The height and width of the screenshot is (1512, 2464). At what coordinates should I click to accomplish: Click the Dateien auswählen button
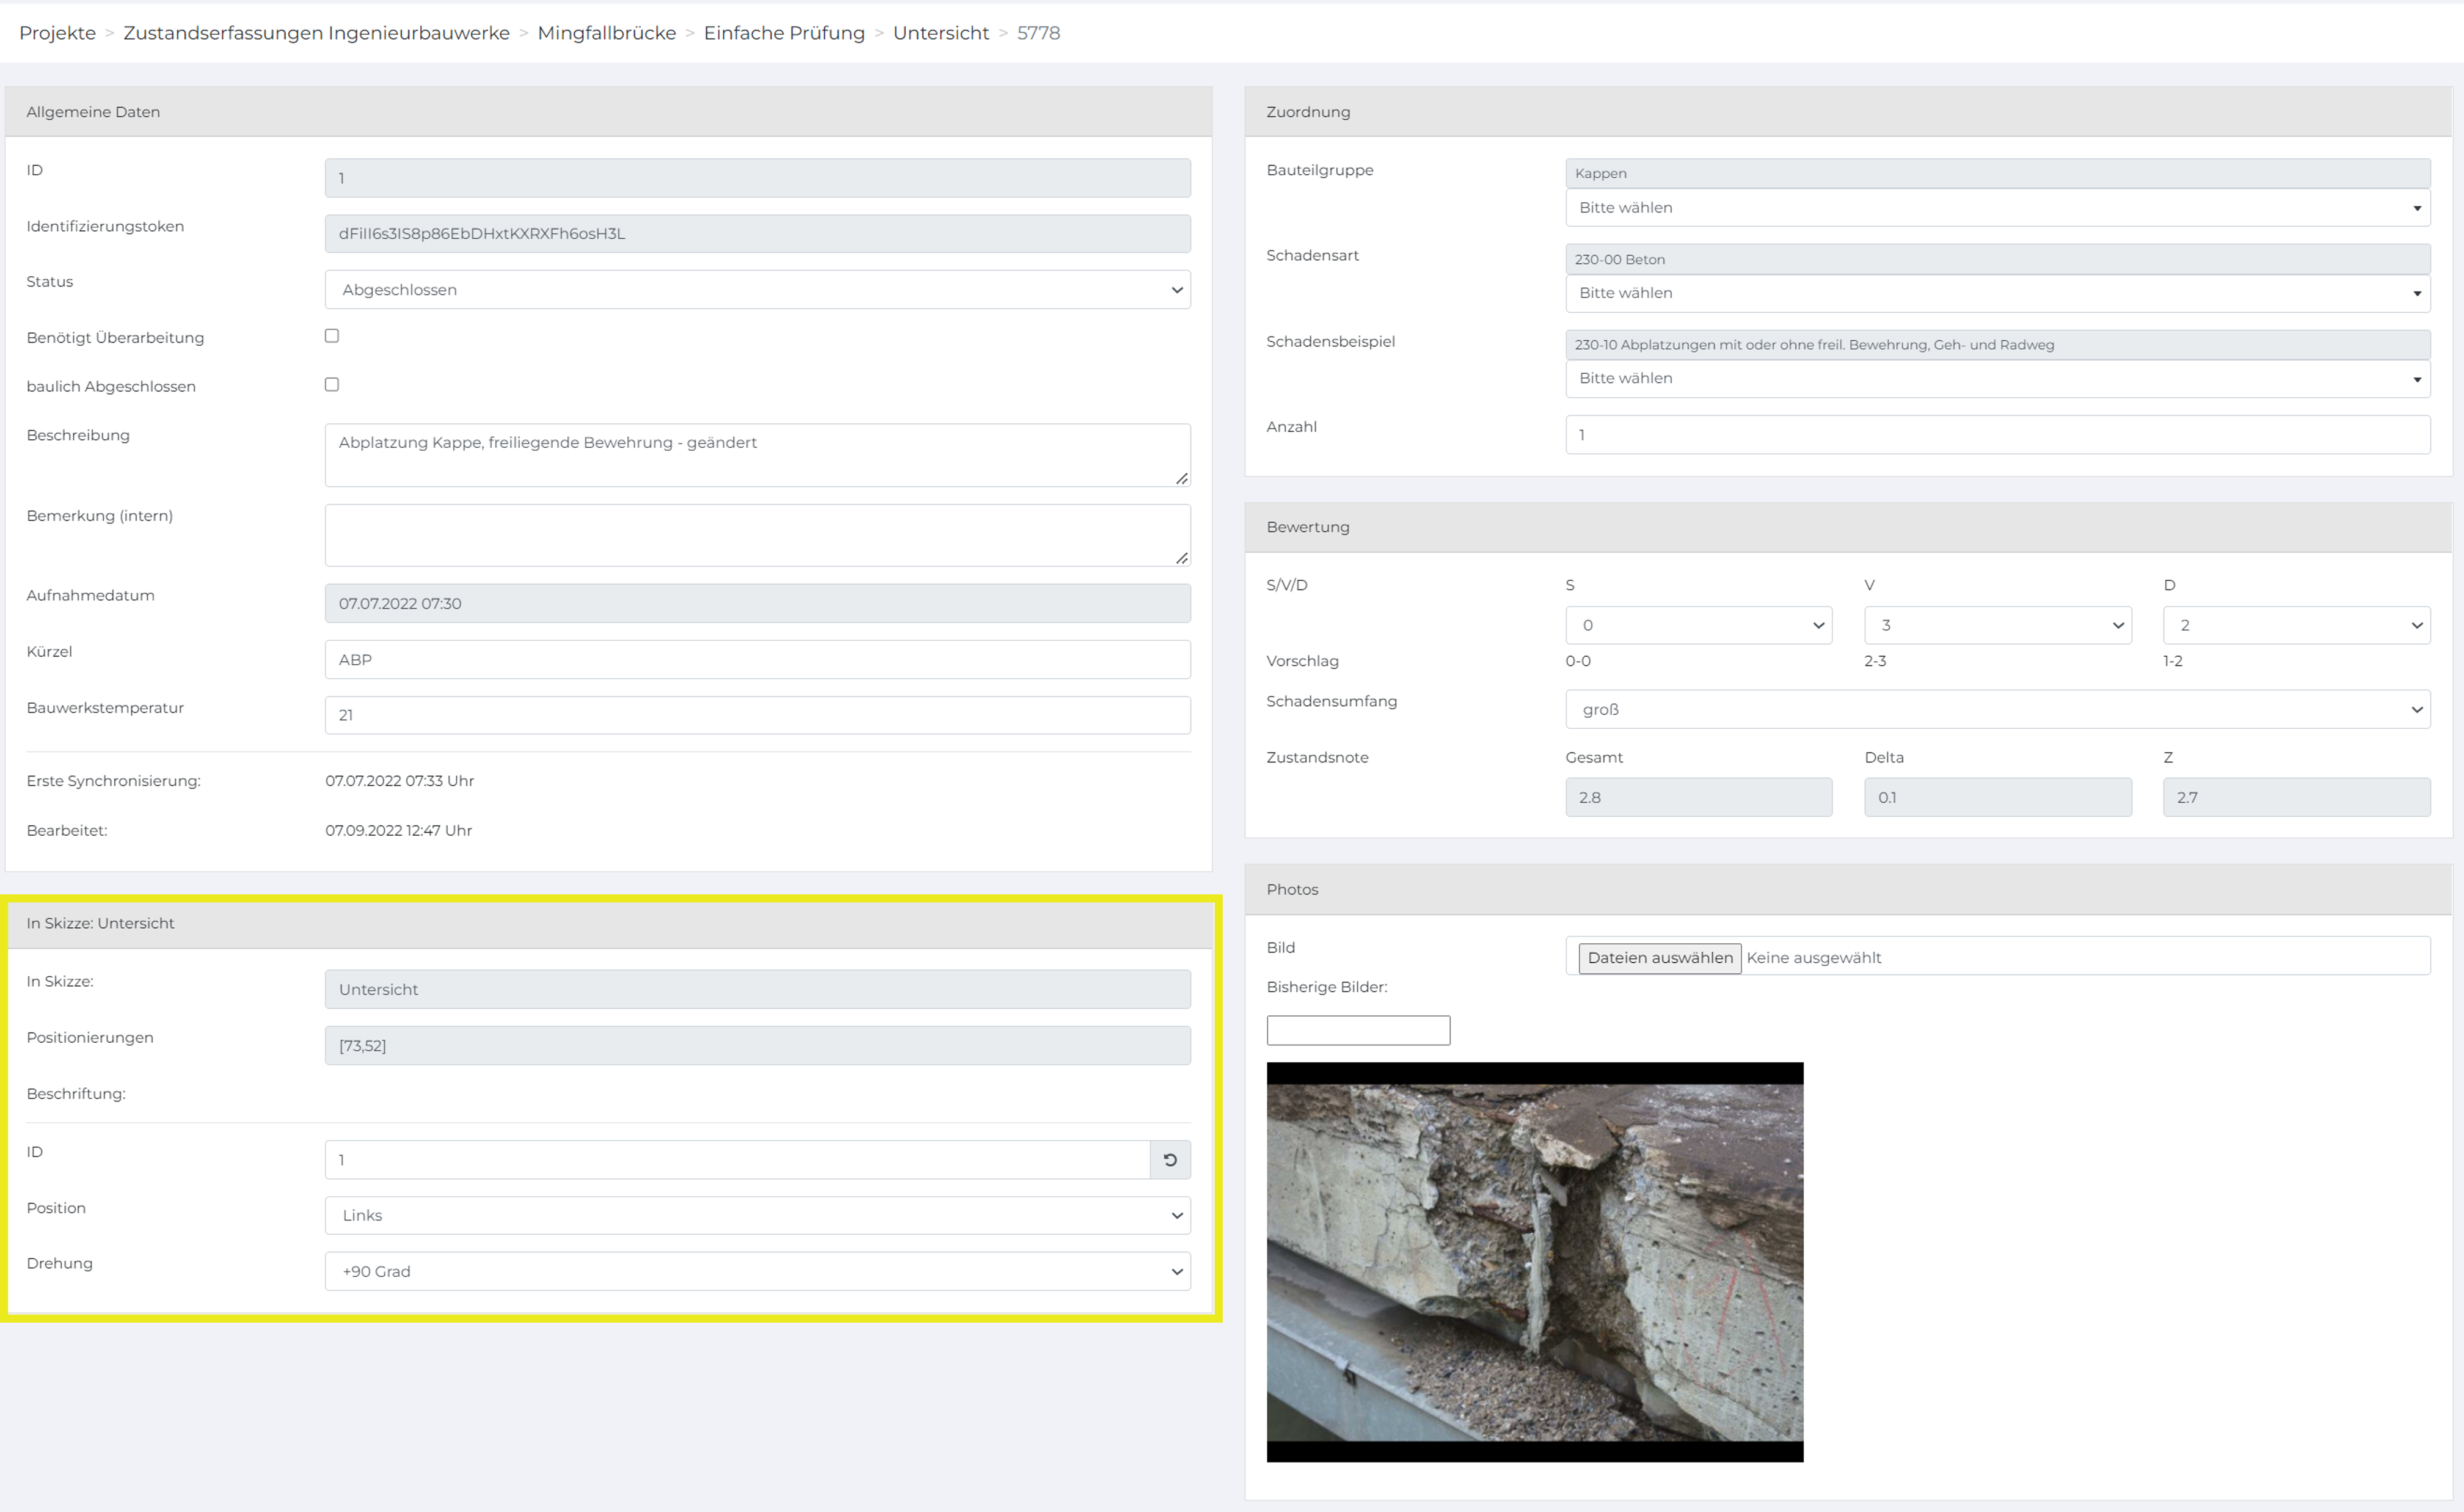(1659, 958)
